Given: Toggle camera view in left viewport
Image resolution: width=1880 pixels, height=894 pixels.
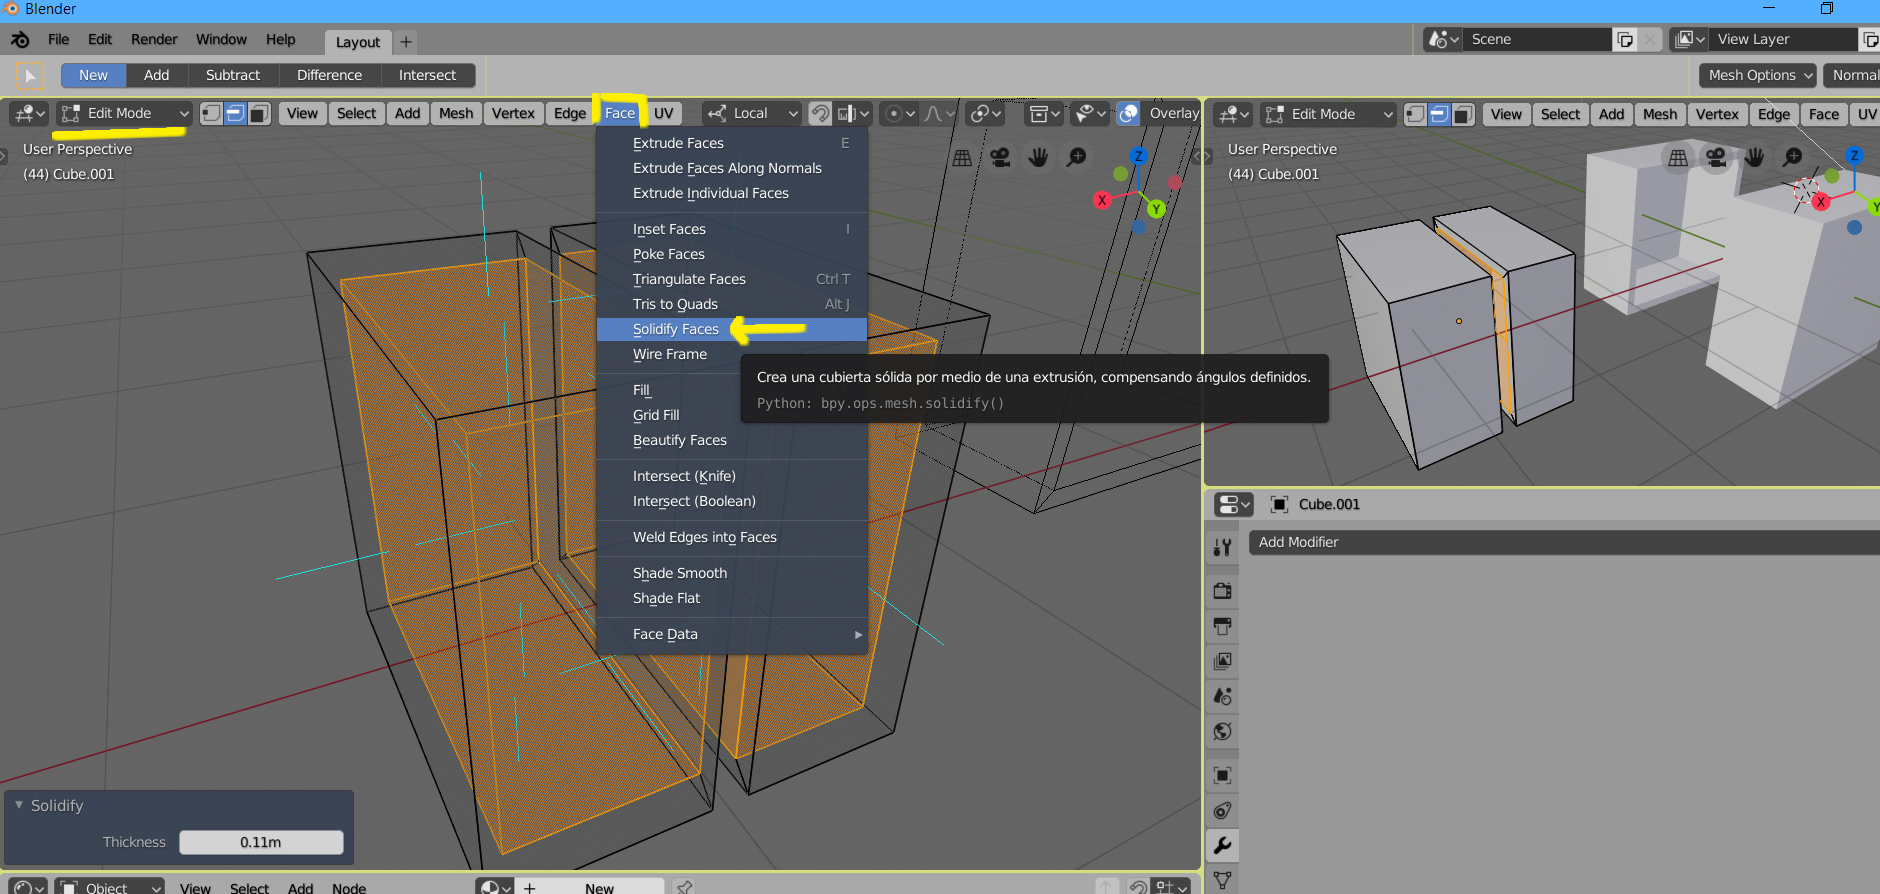Looking at the screenshot, I should coord(1000,157).
